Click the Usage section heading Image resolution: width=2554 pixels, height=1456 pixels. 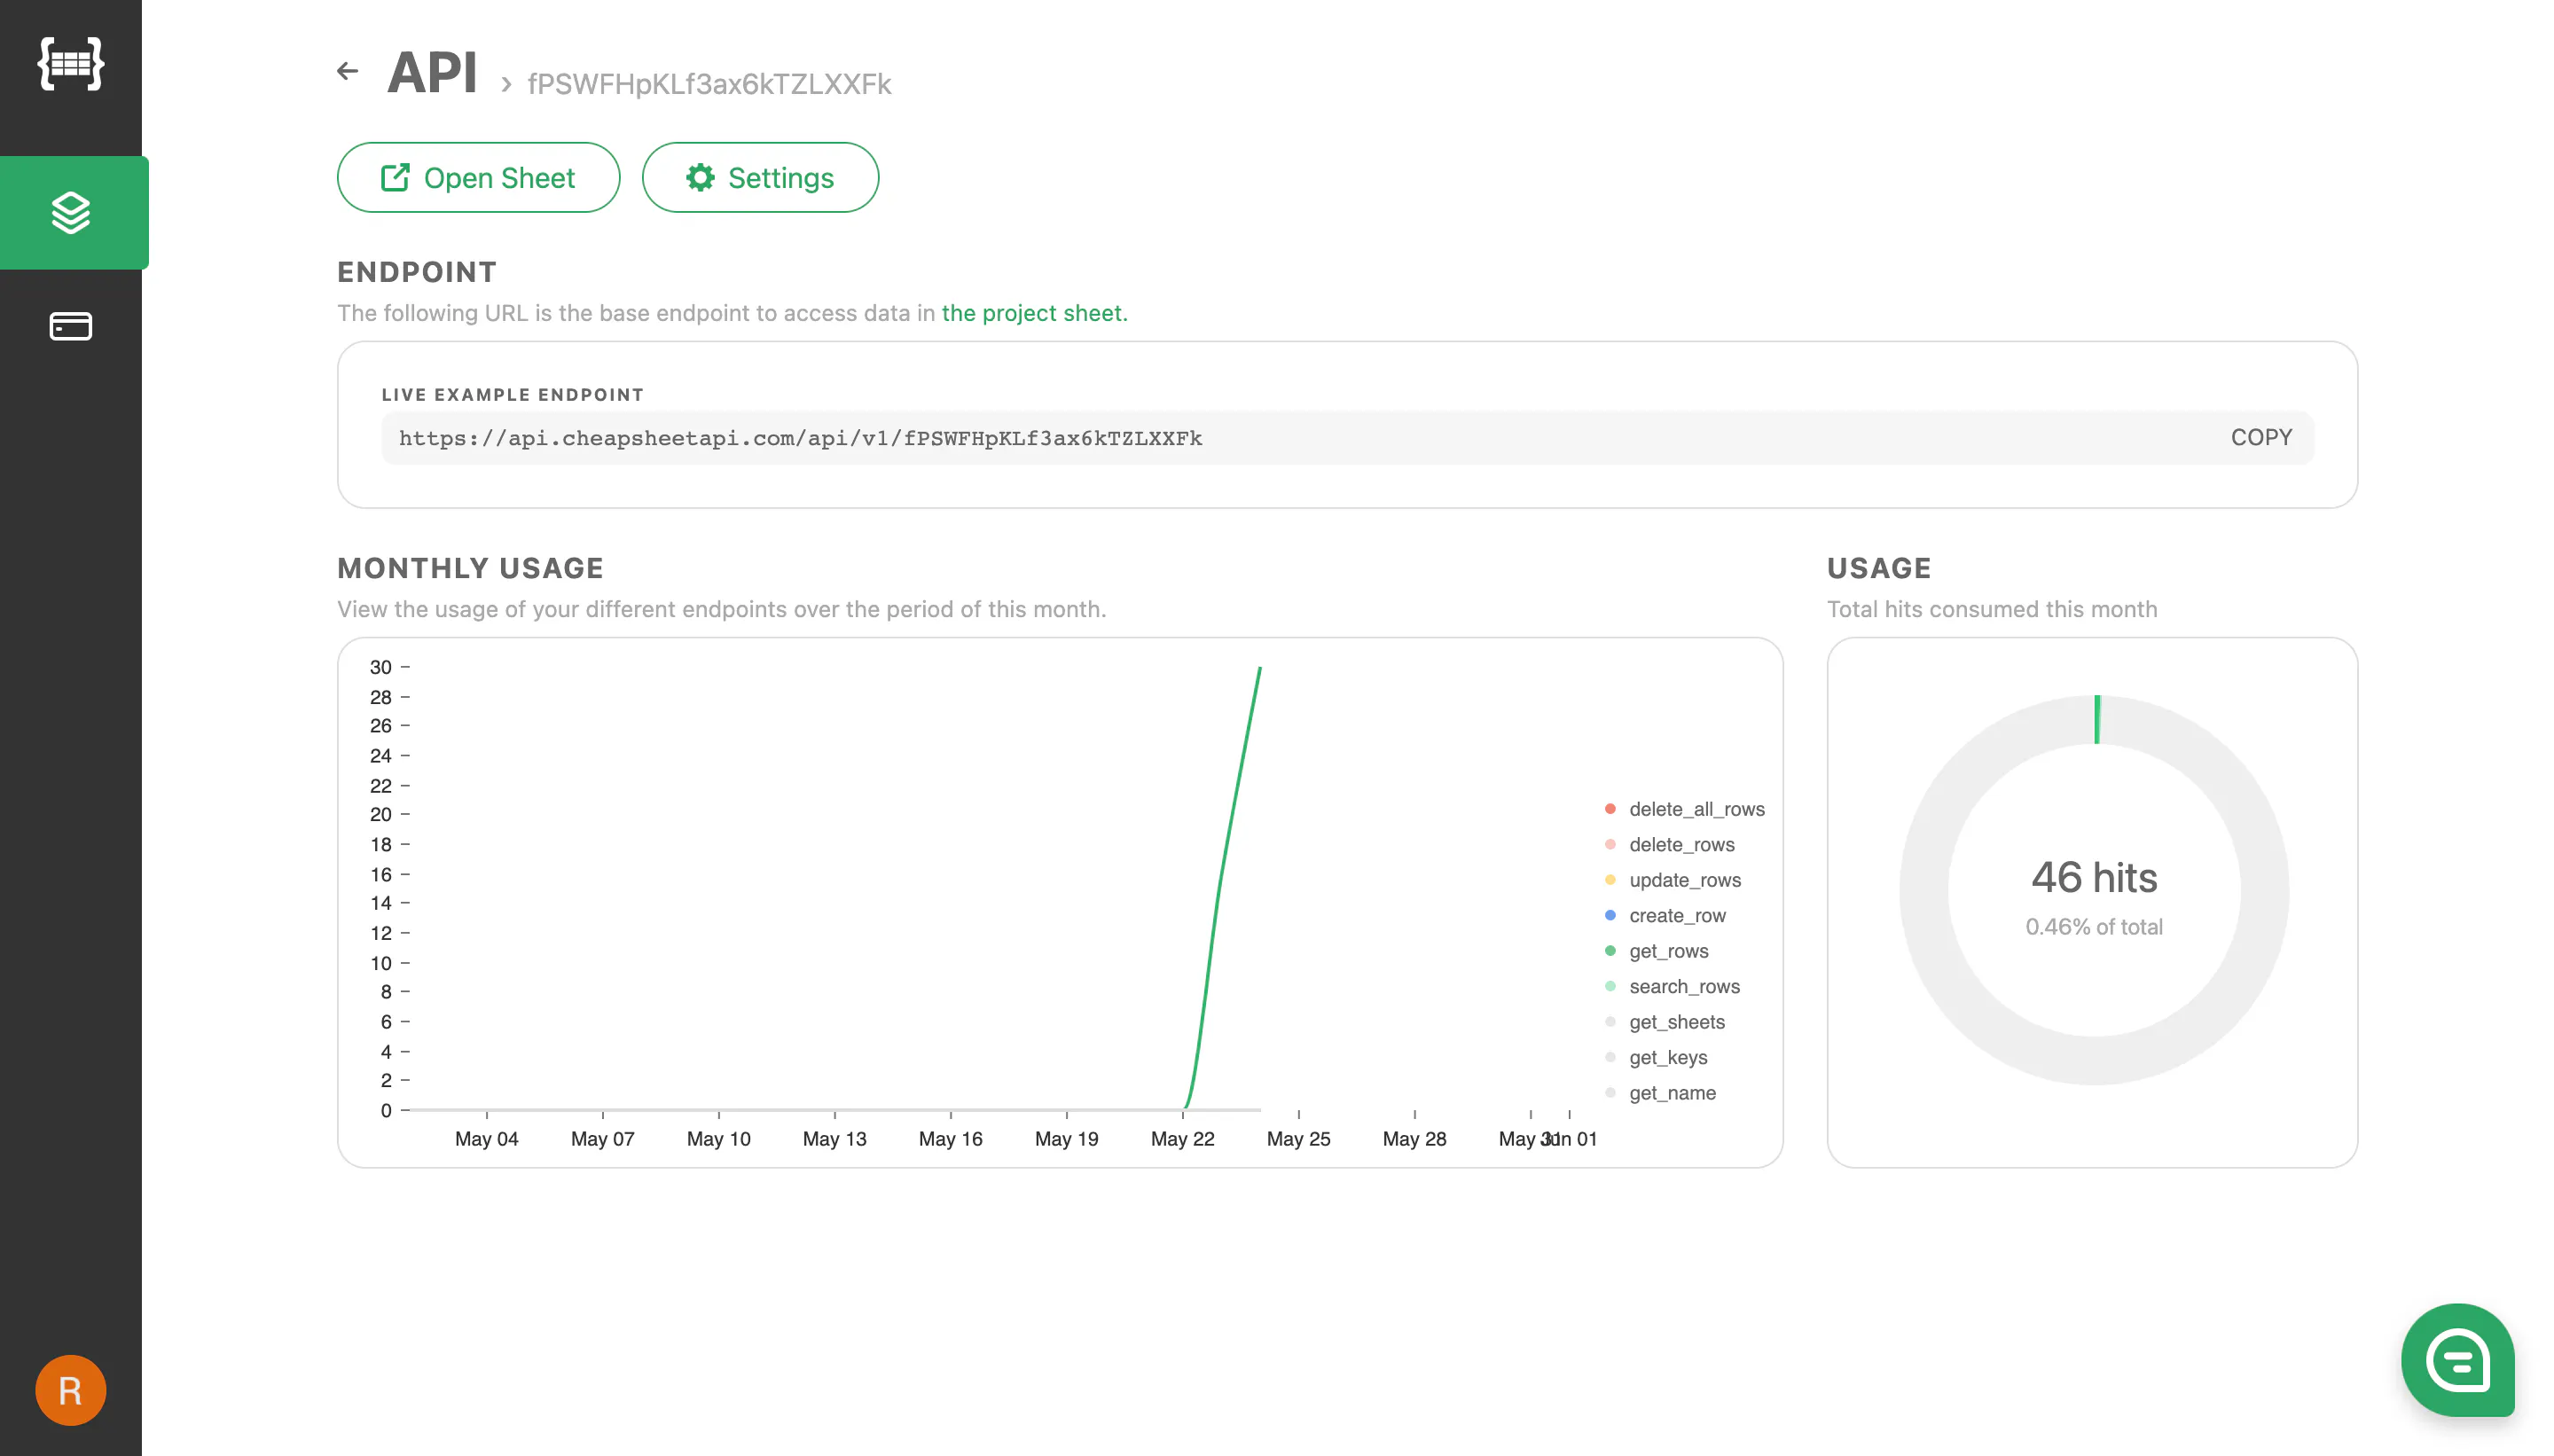[x=1879, y=568]
